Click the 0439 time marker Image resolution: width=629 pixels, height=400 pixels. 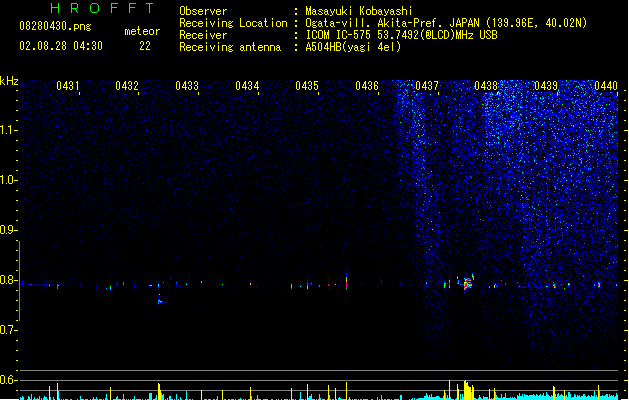(x=546, y=86)
